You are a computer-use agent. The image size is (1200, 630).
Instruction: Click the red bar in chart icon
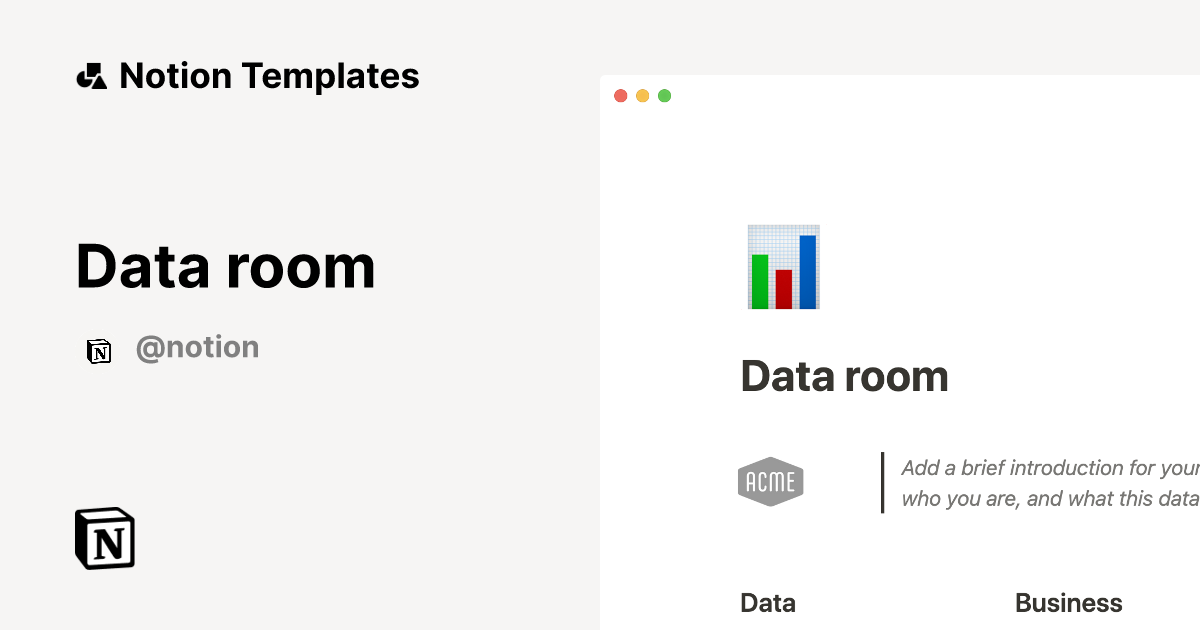tap(784, 288)
